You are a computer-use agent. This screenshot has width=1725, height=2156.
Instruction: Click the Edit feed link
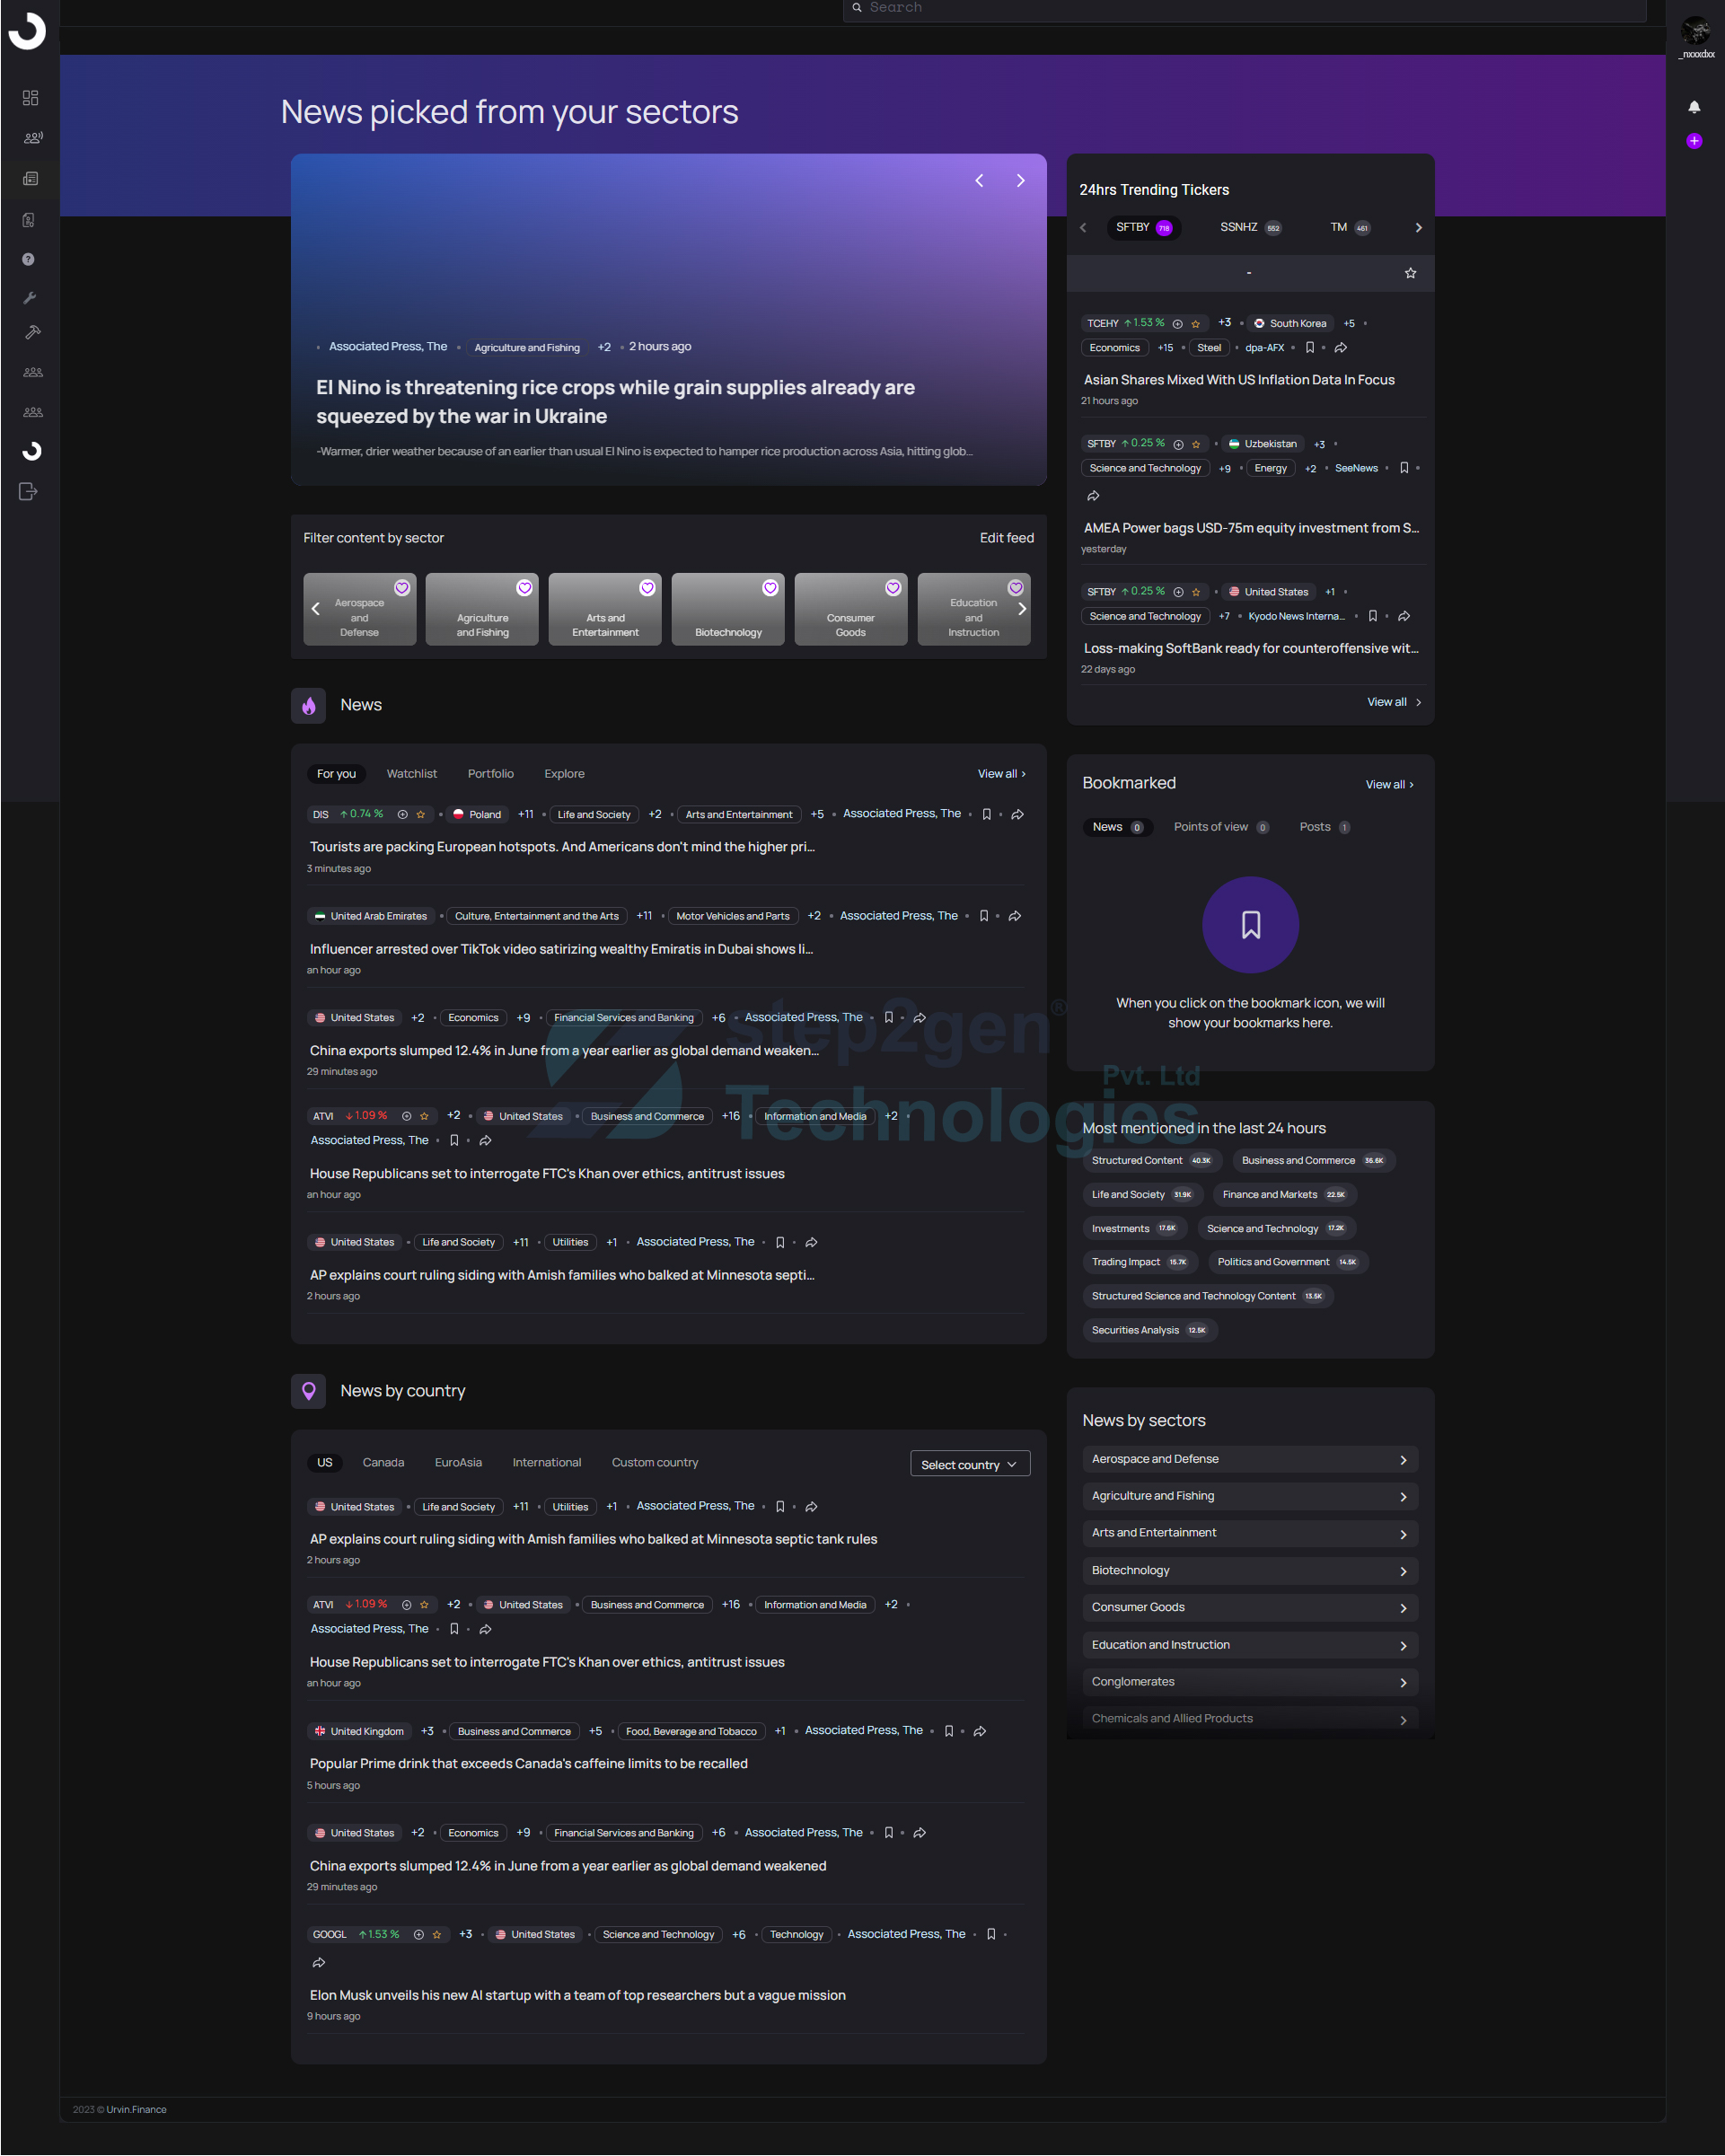(x=1007, y=538)
